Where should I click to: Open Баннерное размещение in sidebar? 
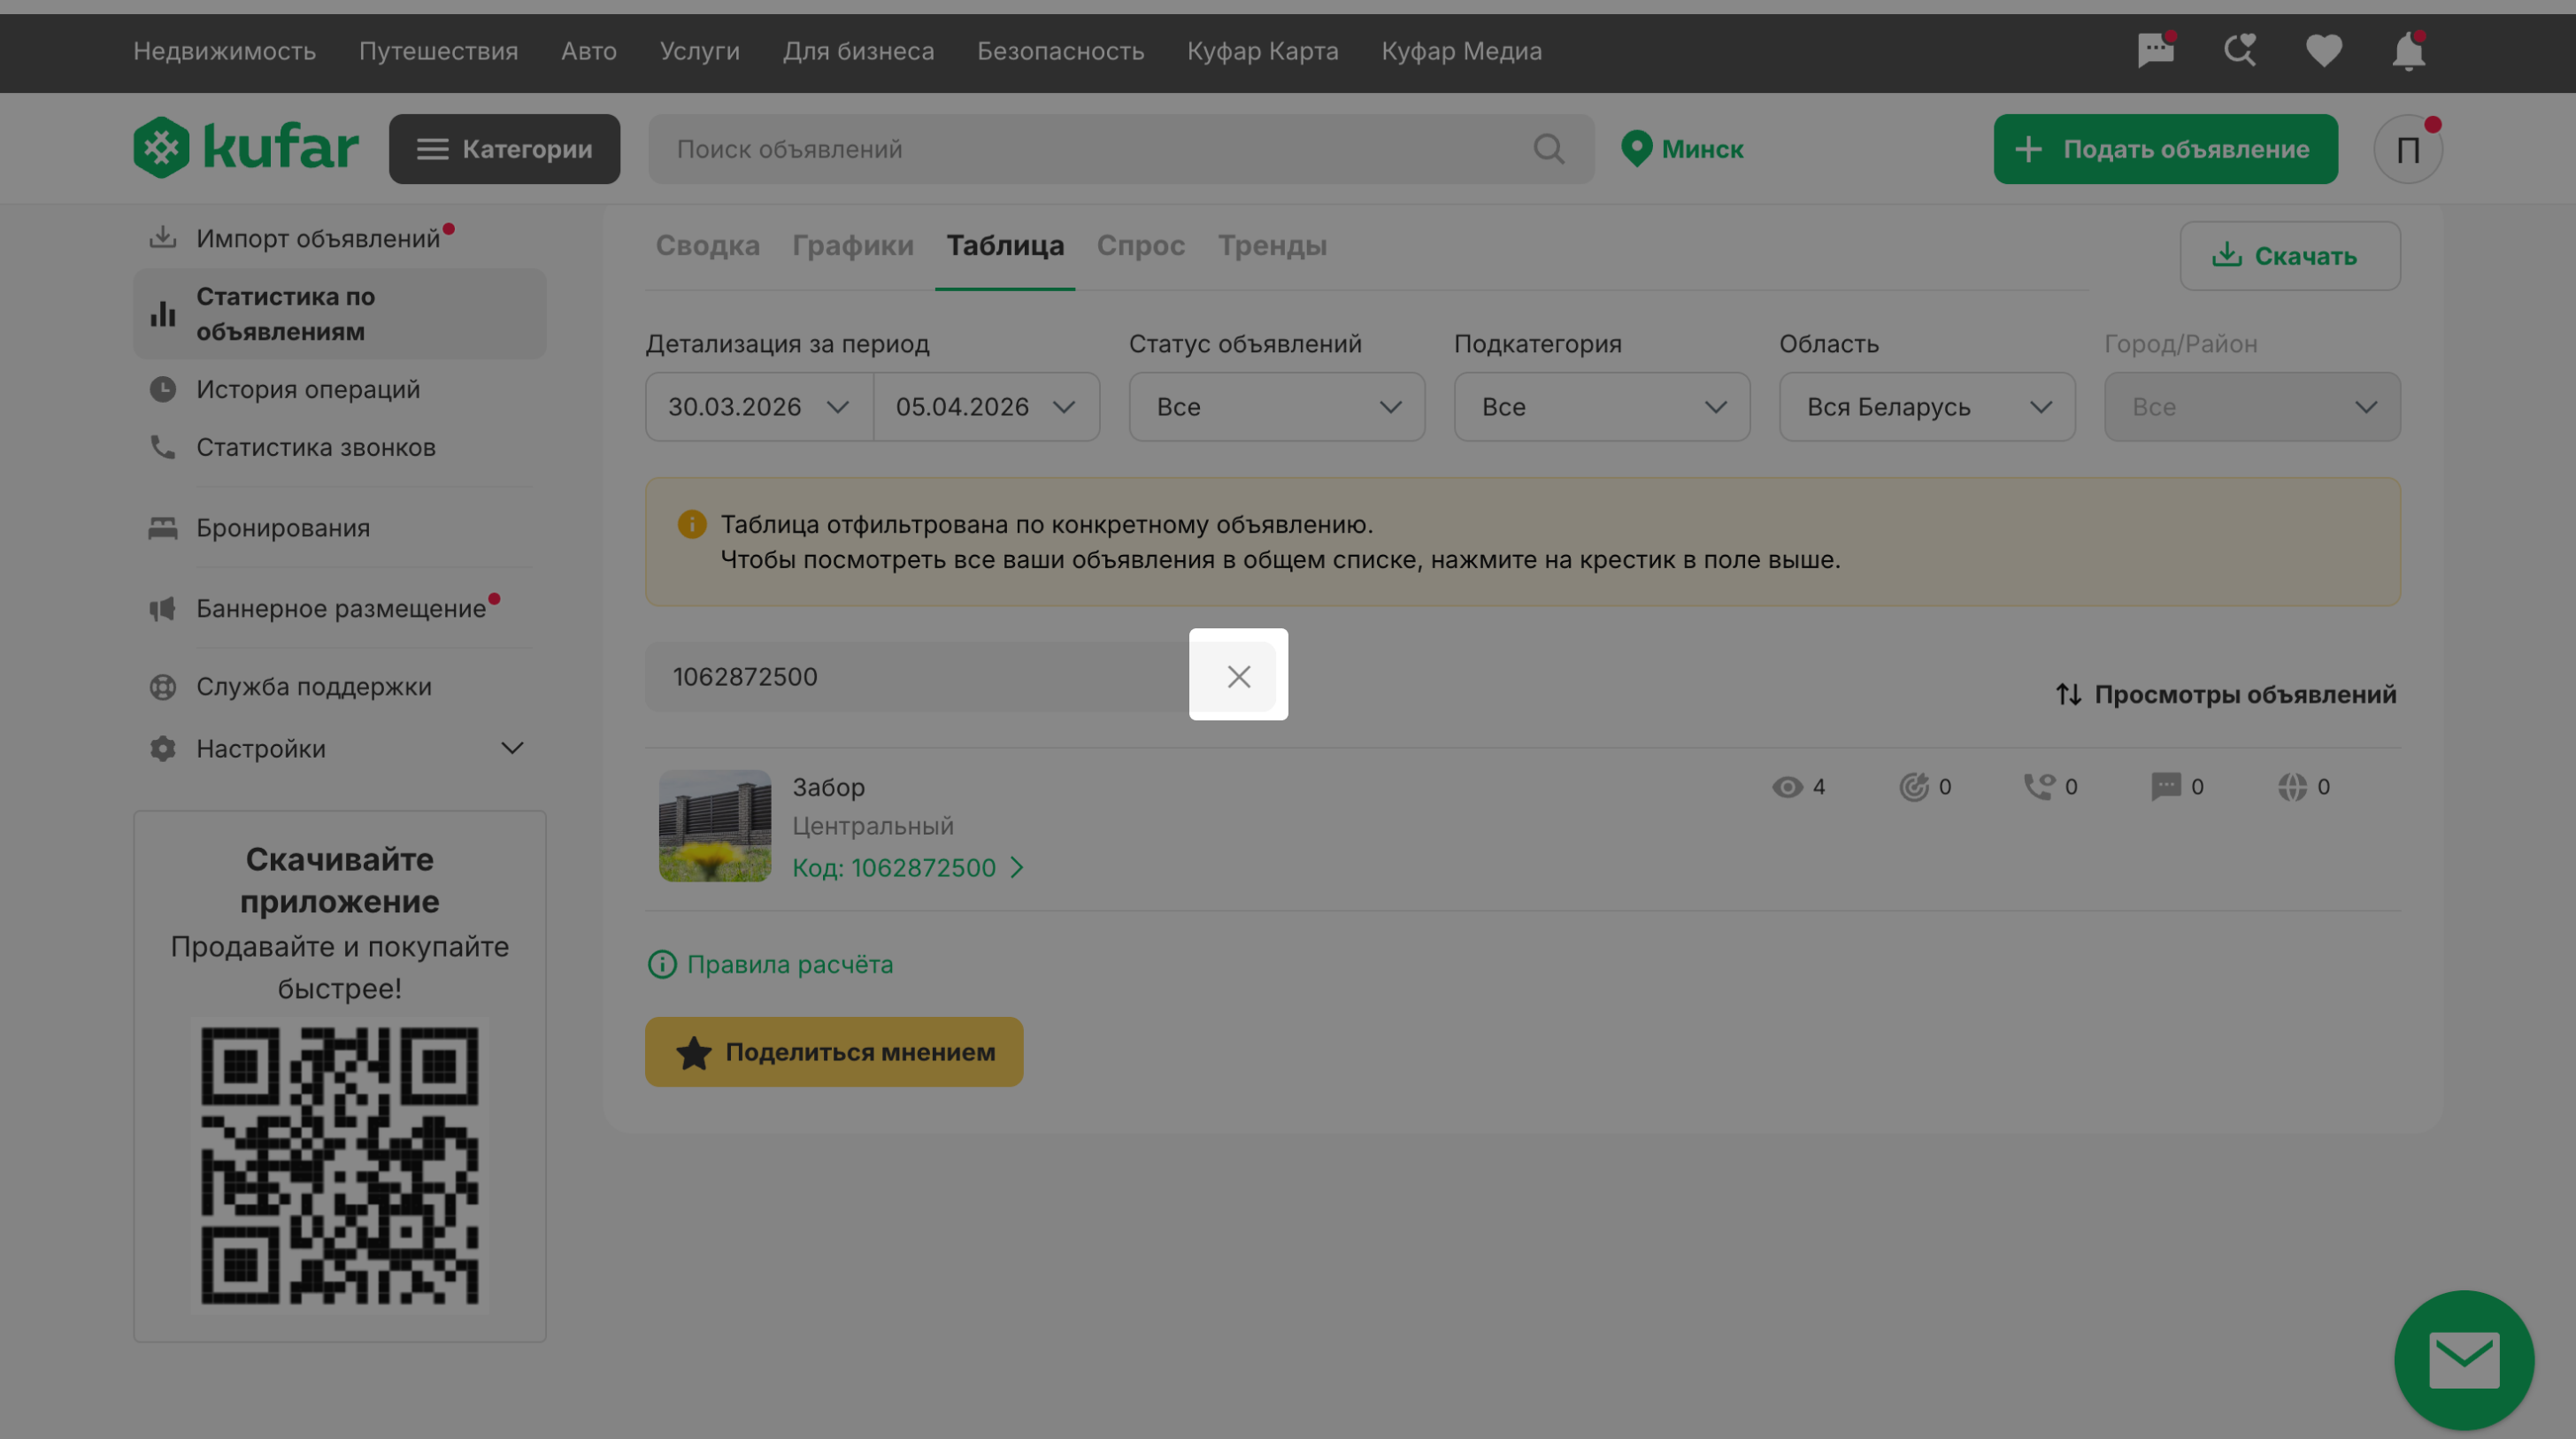pos(340,608)
